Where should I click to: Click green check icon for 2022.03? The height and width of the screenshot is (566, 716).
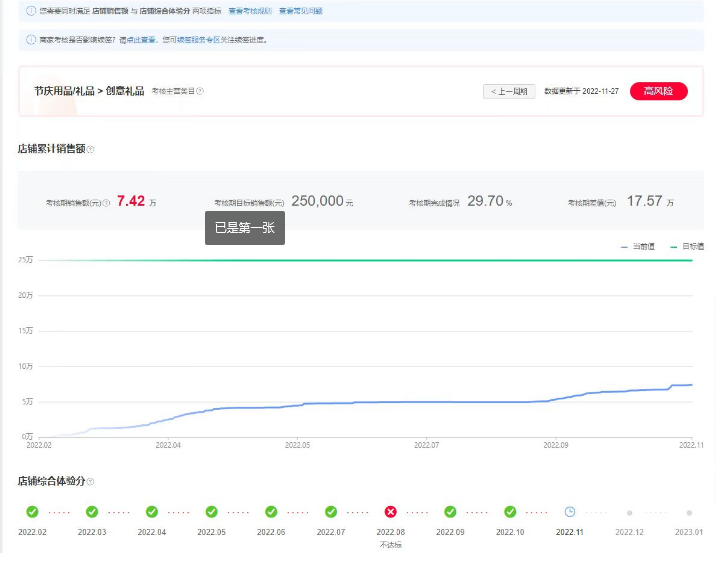tap(92, 512)
